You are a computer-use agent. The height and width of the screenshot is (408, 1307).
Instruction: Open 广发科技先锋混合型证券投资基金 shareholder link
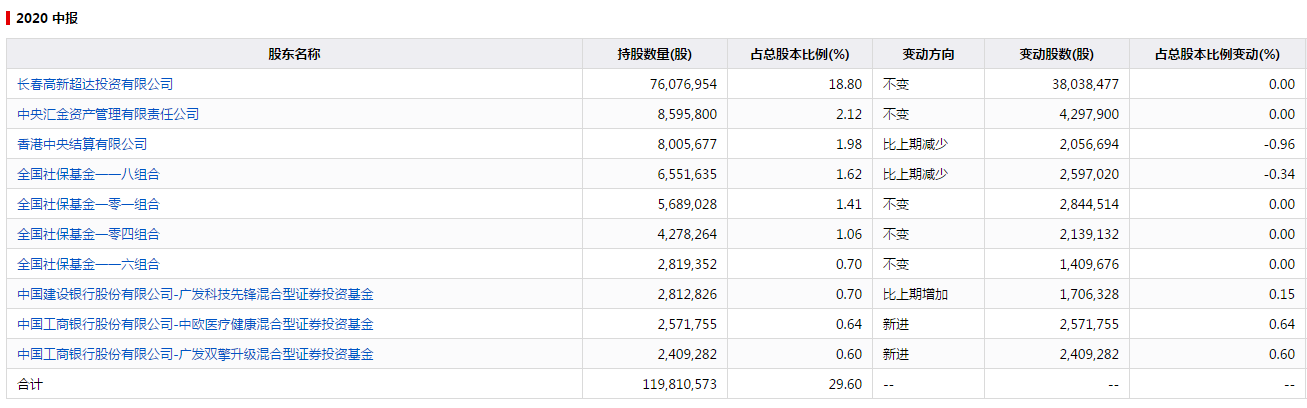point(195,294)
